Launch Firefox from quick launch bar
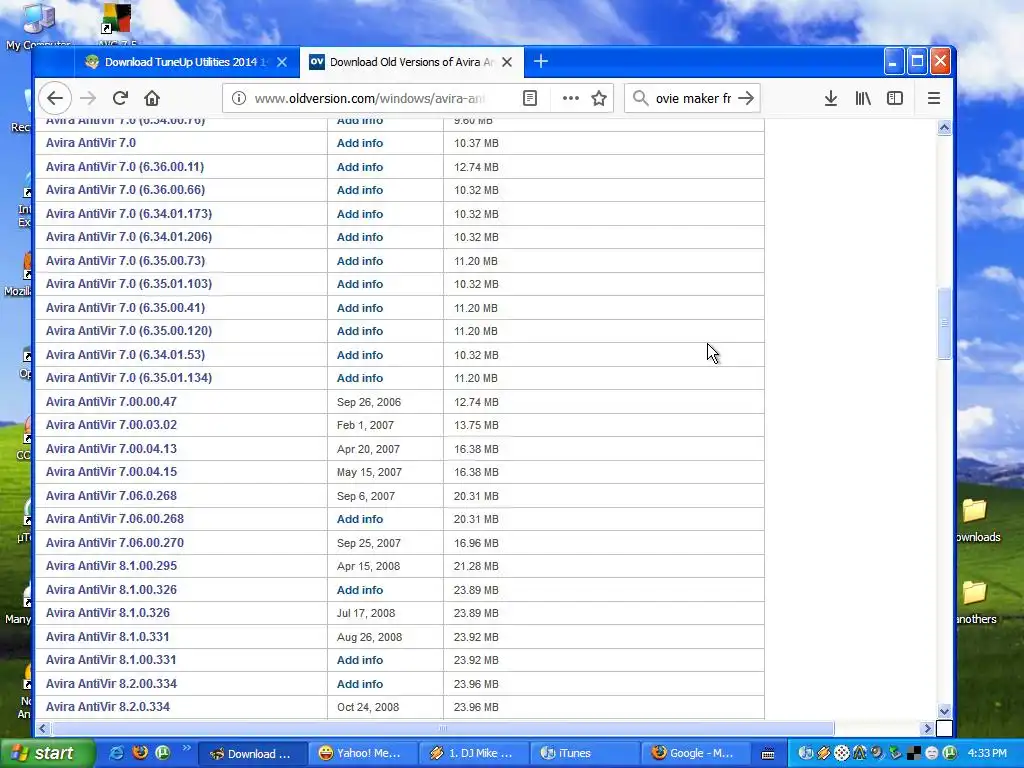This screenshot has width=1024, height=768. click(x=140, y=753)
